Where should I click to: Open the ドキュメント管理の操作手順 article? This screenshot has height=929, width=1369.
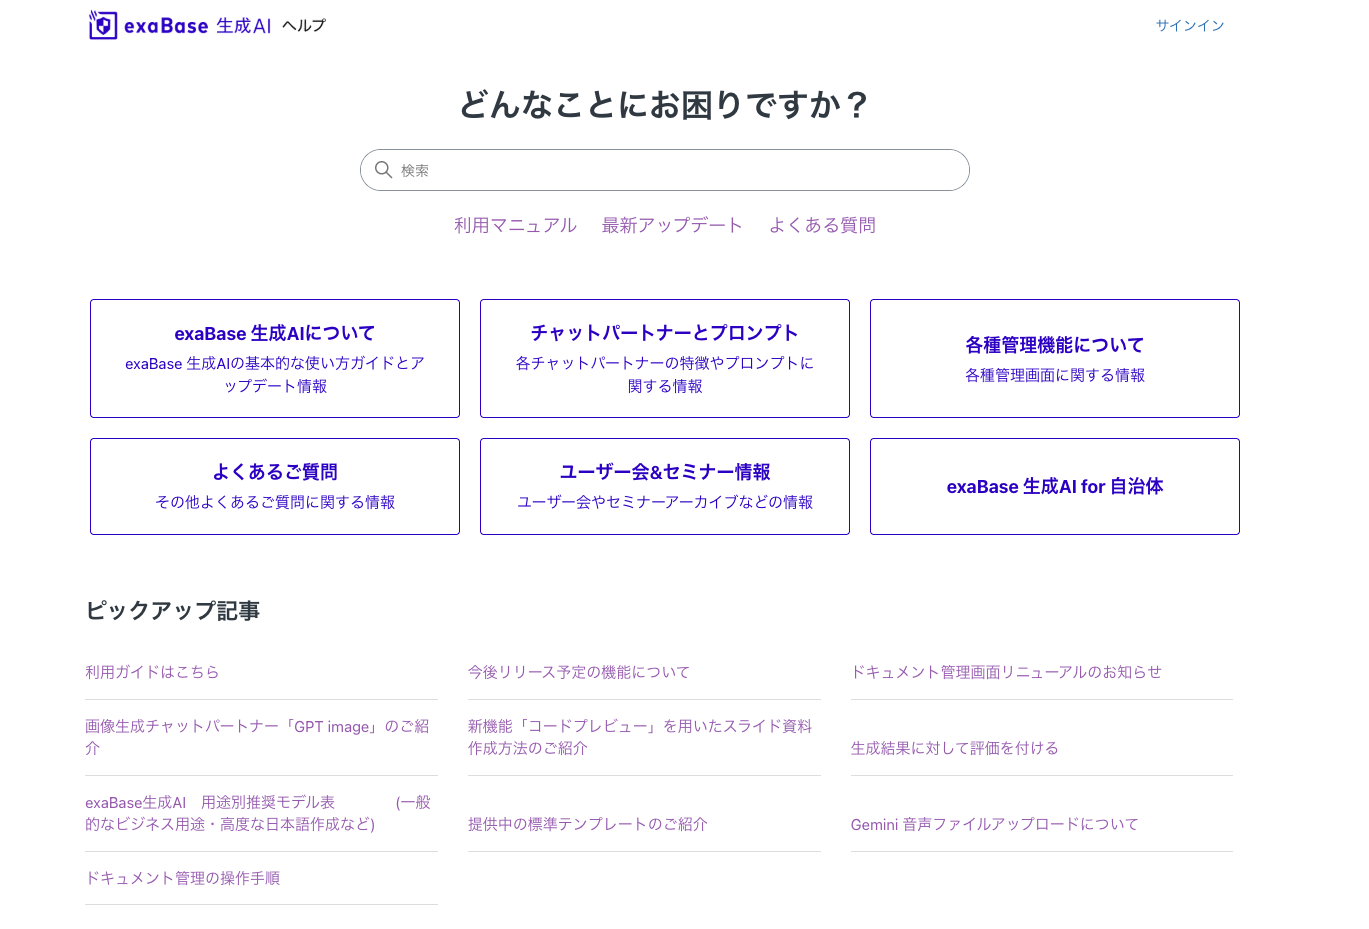click(x=183, y=878)
